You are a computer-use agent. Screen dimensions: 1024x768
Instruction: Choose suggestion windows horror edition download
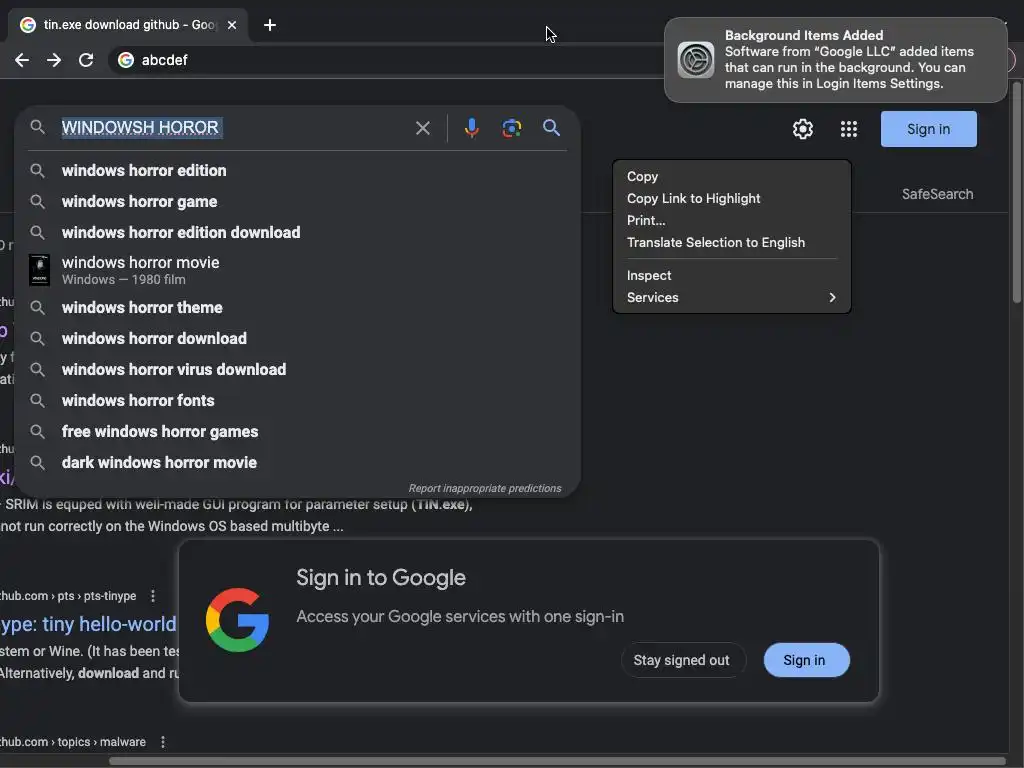[297, 232]
